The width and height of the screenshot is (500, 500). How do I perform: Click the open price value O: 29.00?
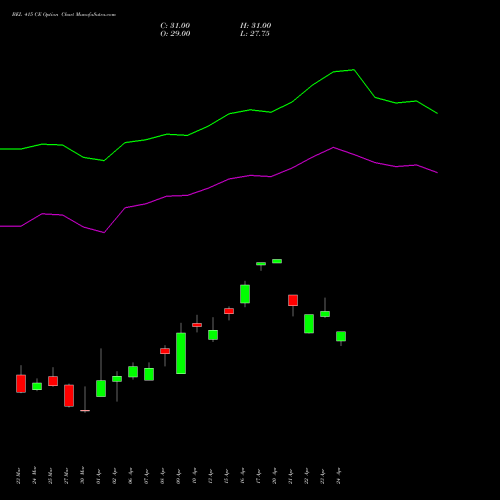click(175, 34)
